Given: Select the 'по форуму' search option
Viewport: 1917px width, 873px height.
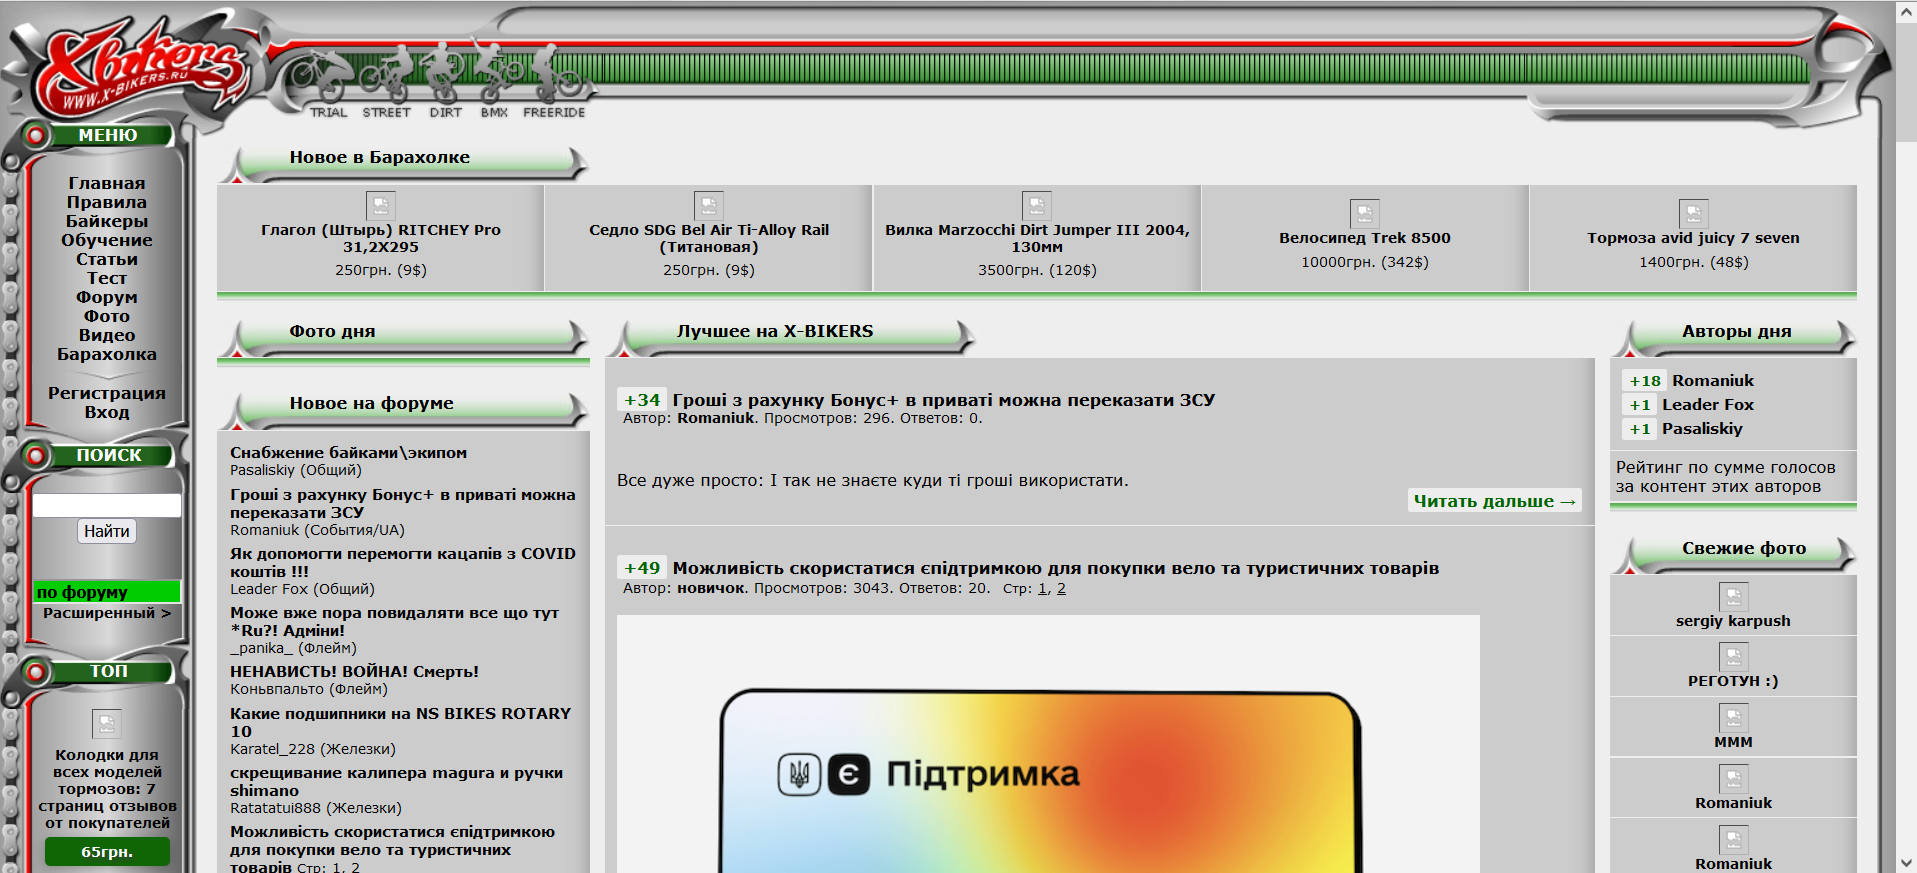Looking at the screenshot, I should pyautogui.click(x=107, y=592).
